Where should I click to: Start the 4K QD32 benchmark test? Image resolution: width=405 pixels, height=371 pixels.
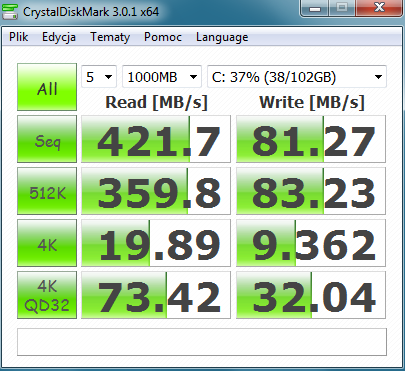47,295
